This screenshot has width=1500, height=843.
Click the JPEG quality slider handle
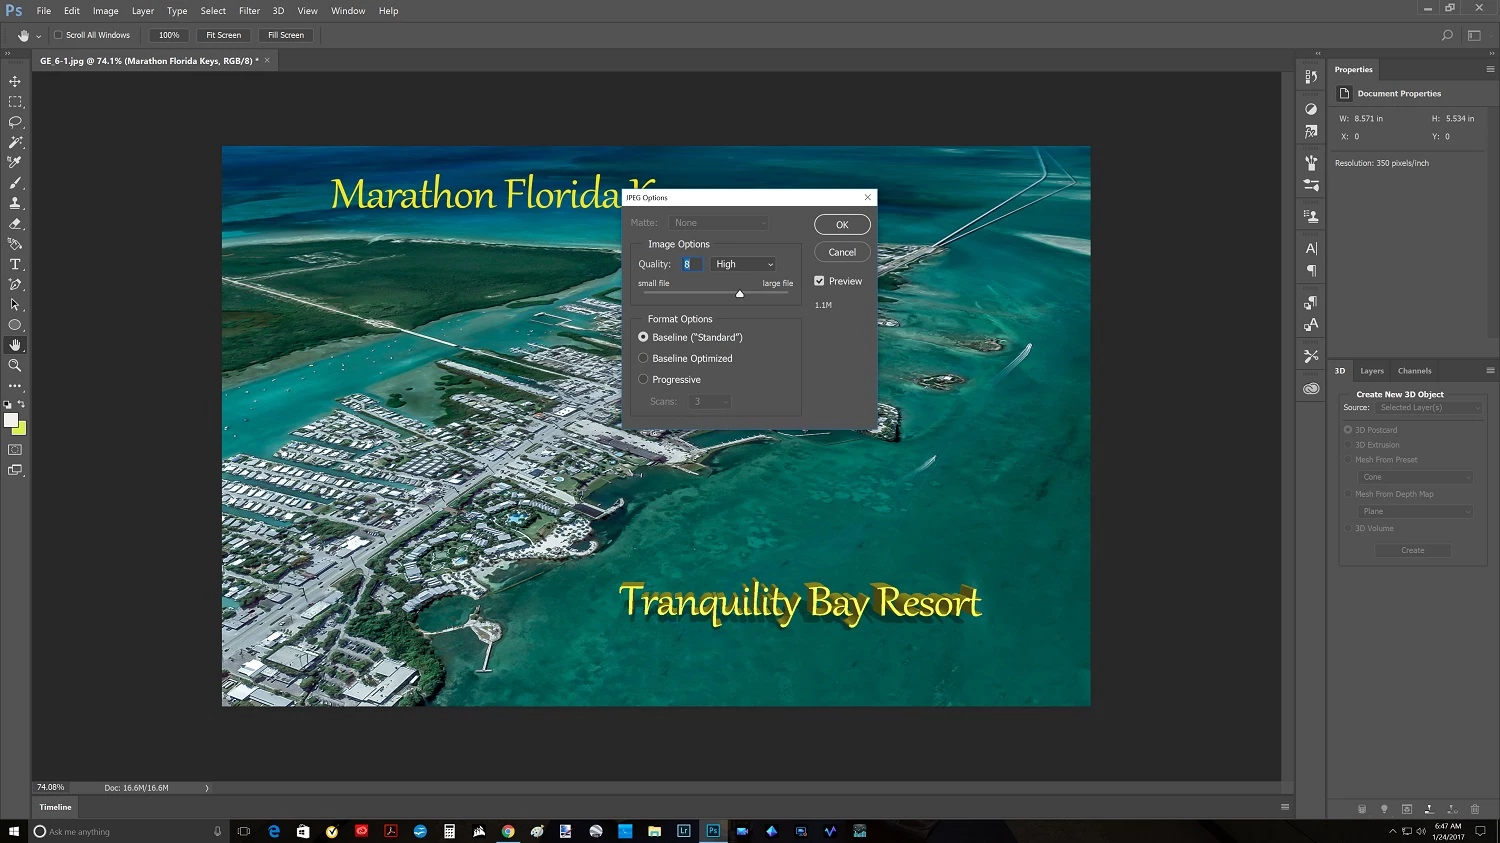pyautogui.click(x=740, y=294)
